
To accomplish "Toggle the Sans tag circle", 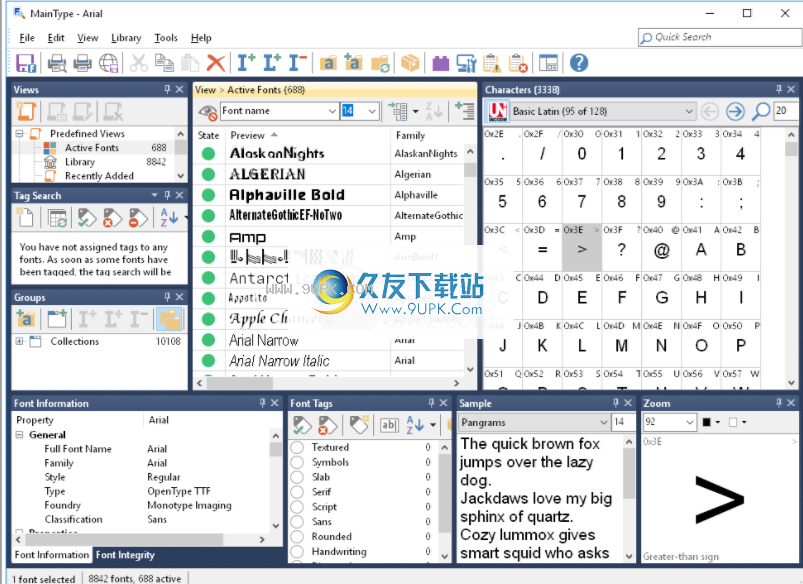I will 297,522.
